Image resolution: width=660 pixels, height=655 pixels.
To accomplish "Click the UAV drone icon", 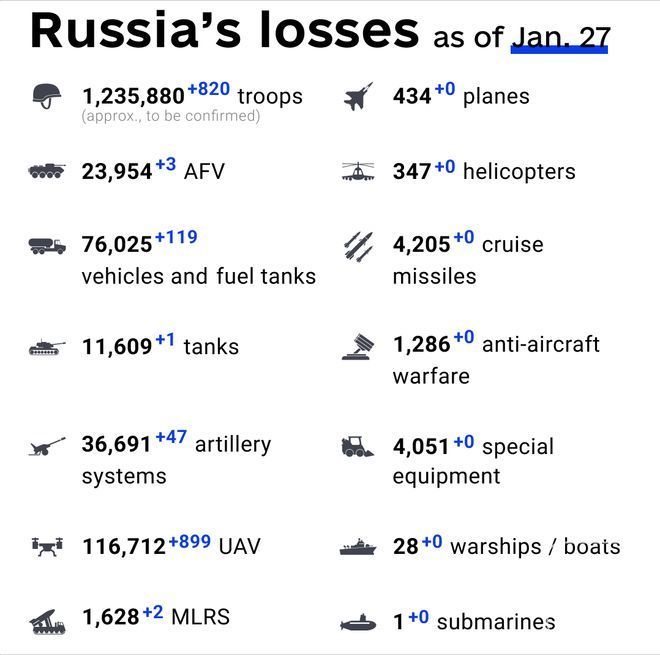I will 47,546.
